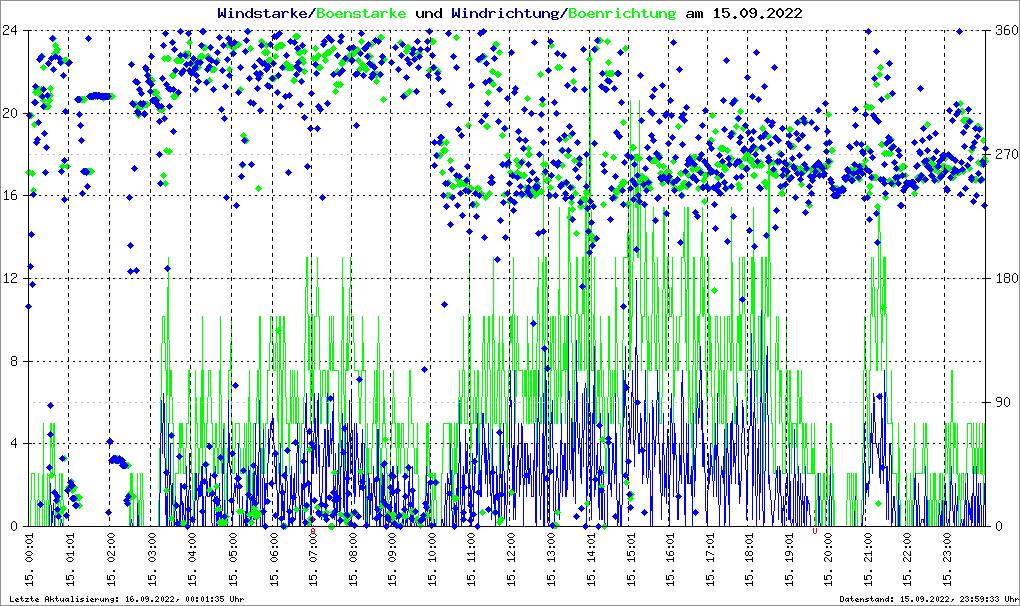1020x606 pixels.
Task: Click the left axis value 16
Action: click(x=12, y=195)
